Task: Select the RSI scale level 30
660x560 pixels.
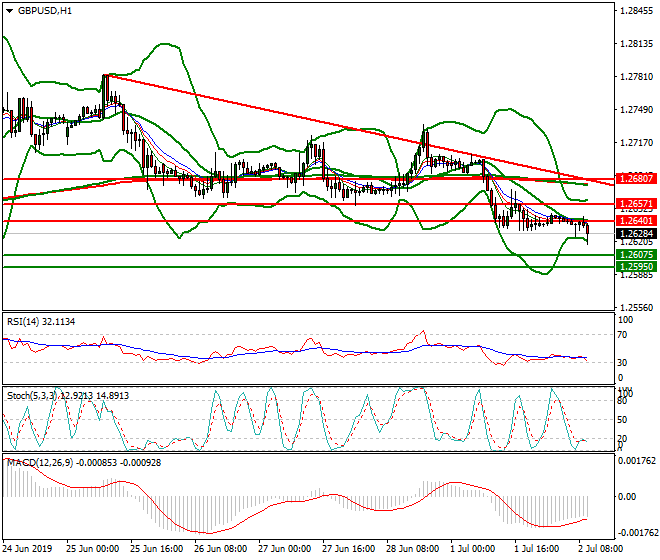Action: (x=623, y=363)
